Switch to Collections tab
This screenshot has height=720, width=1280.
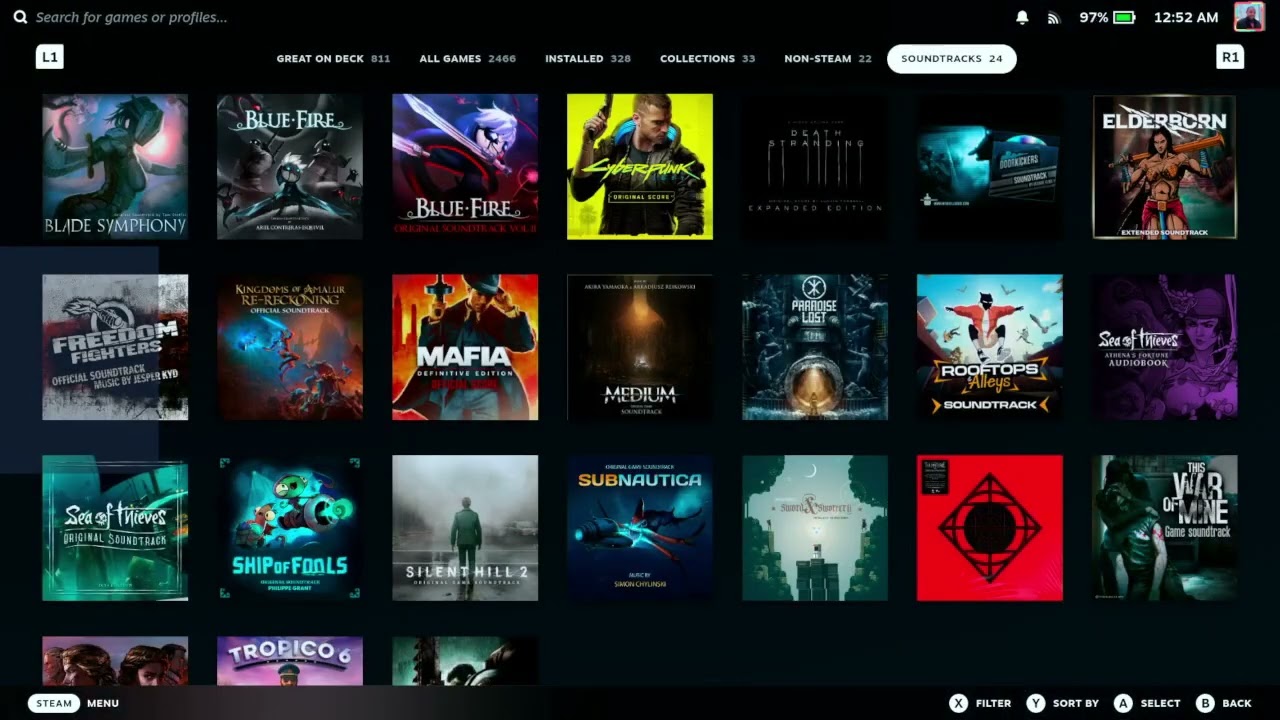click(x=707, y=59)
